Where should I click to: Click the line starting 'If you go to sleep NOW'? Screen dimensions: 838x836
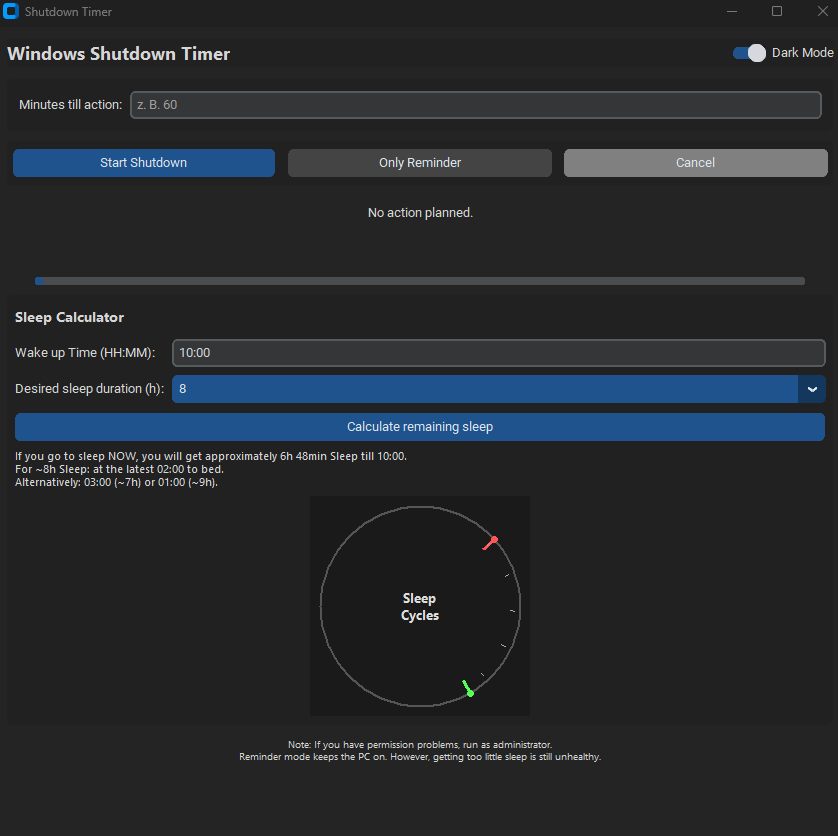(x=211, y=456)
